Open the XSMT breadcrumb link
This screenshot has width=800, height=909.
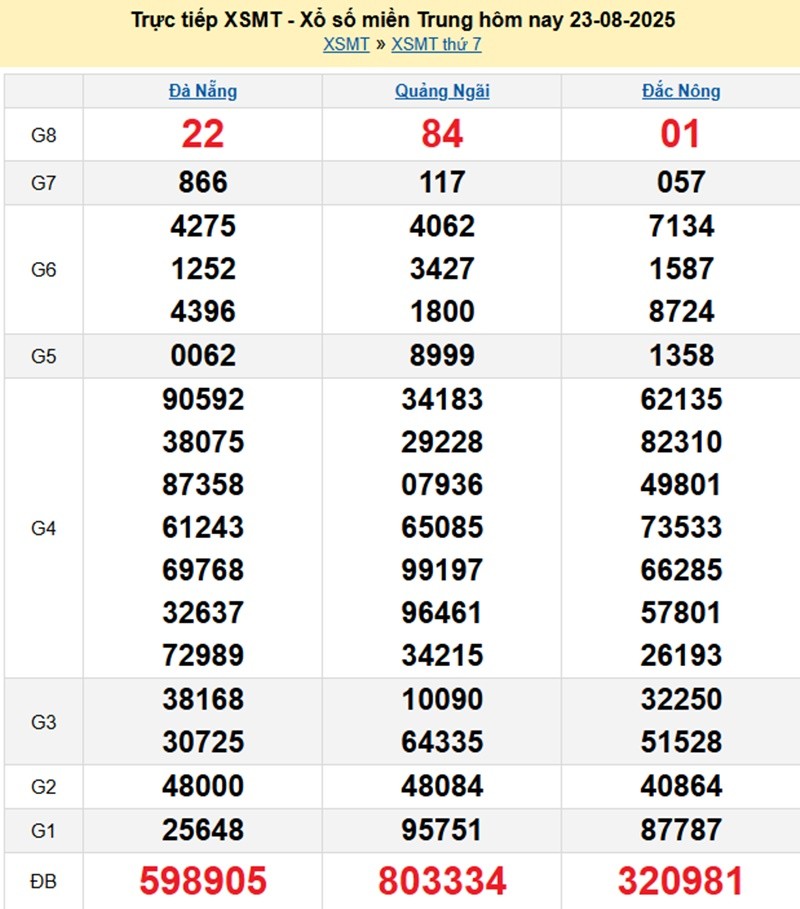(346, 44)
